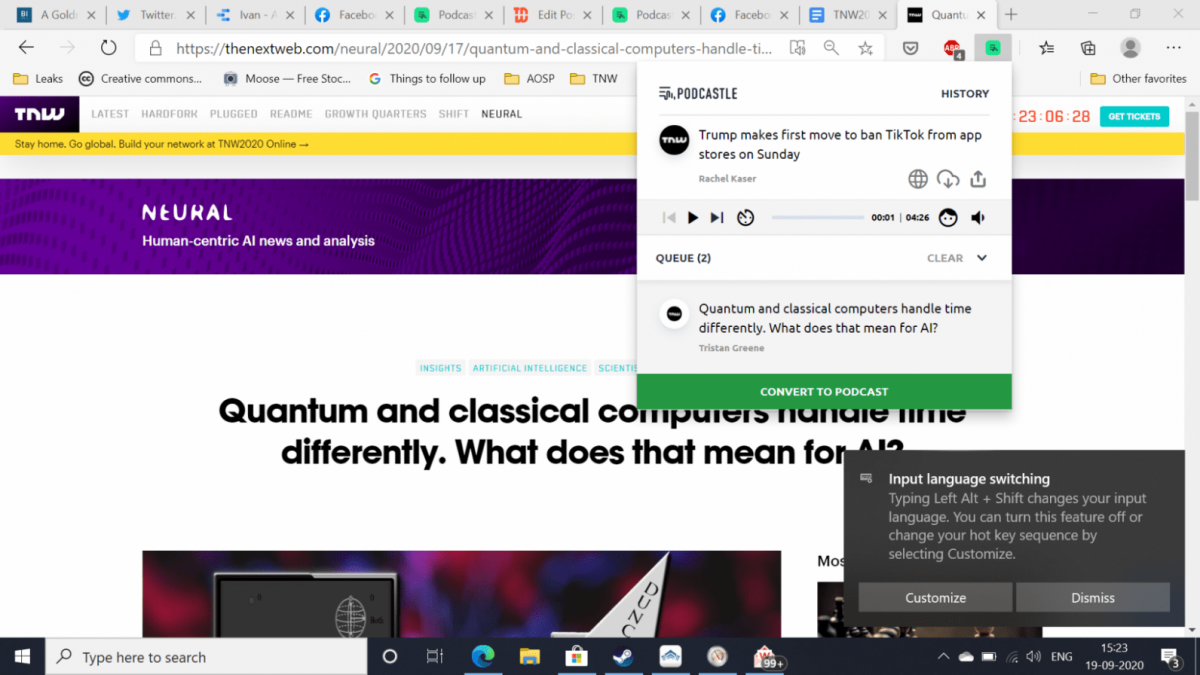The width and height of the screenshot is (1200, 675).
Task: Select queued Quantum and classical computers item
Action: click(824, 329)
